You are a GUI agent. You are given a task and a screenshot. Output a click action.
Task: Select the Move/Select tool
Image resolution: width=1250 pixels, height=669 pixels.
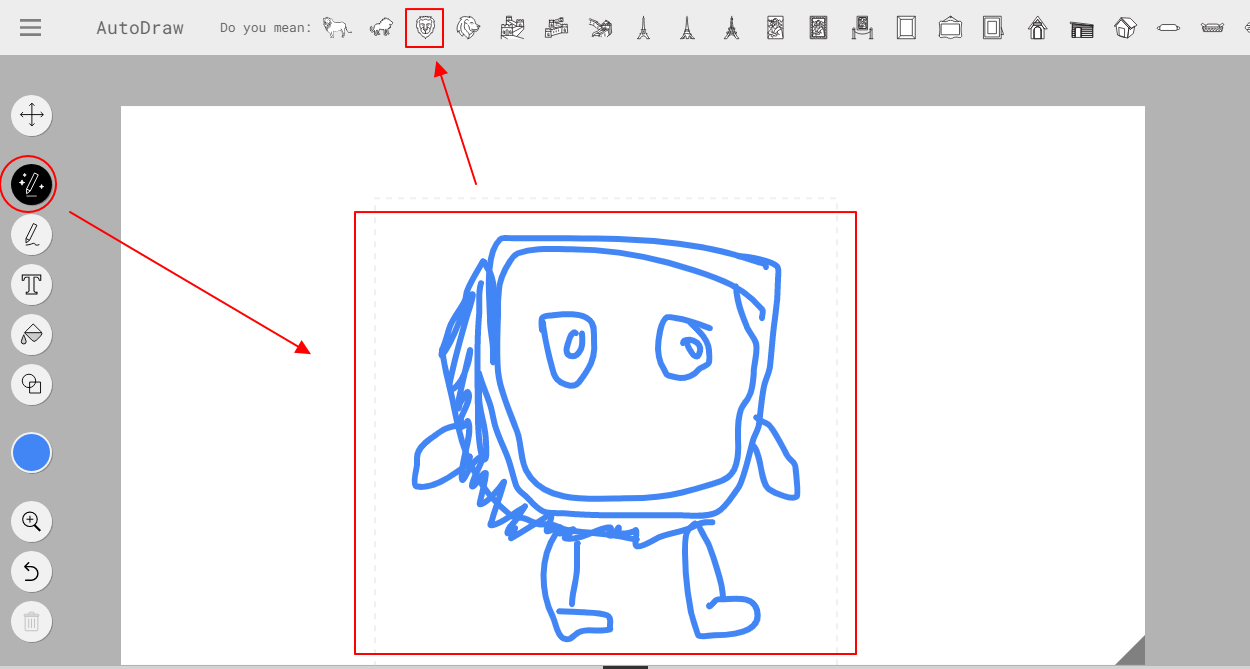point(31,115)
